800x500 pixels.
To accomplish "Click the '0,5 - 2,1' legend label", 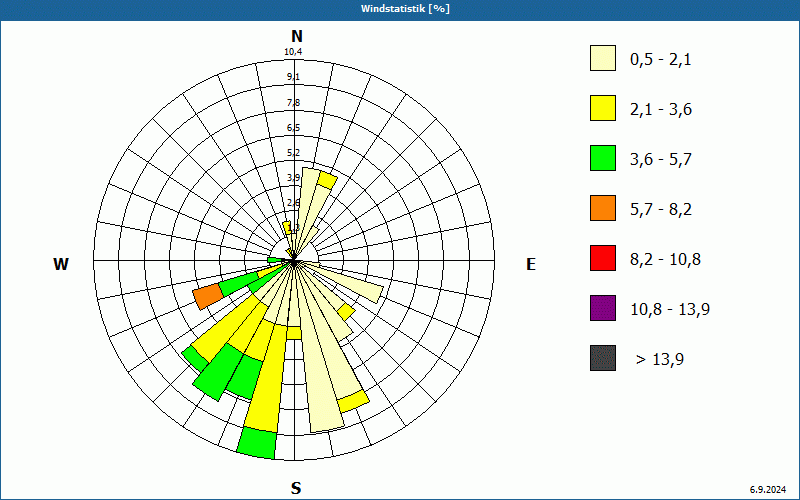I will tap(661, 60).
